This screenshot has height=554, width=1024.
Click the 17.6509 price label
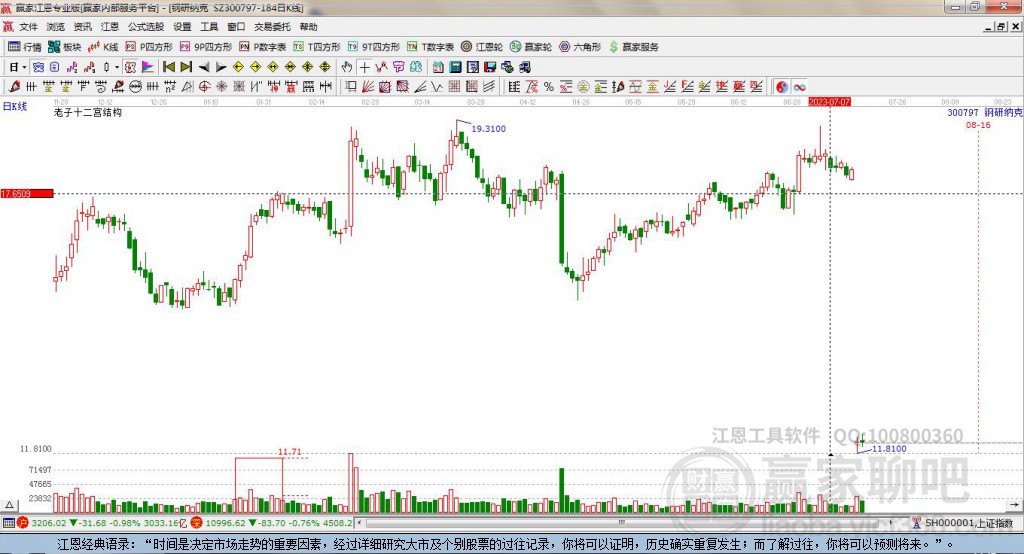pos(27,193)
